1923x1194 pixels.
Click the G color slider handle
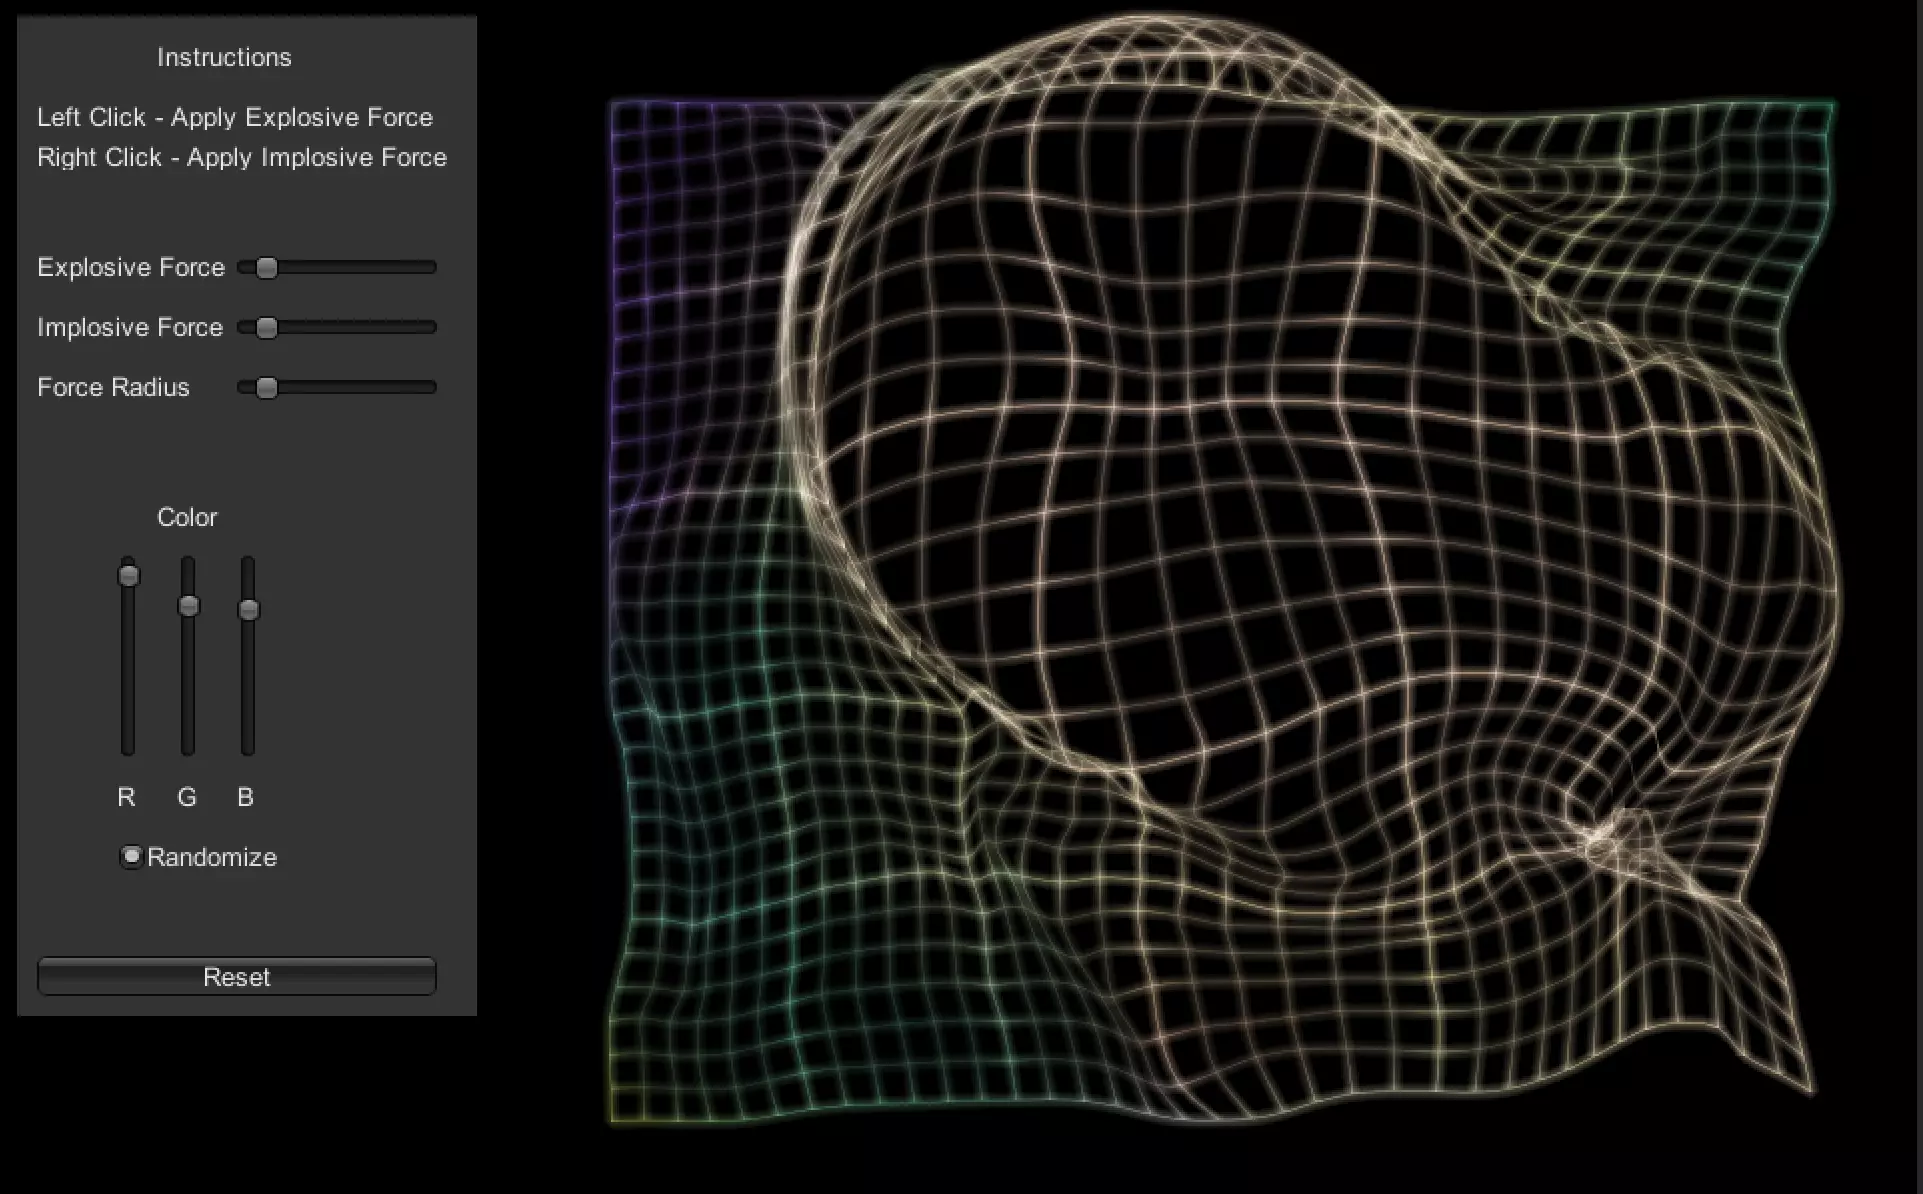188,605
